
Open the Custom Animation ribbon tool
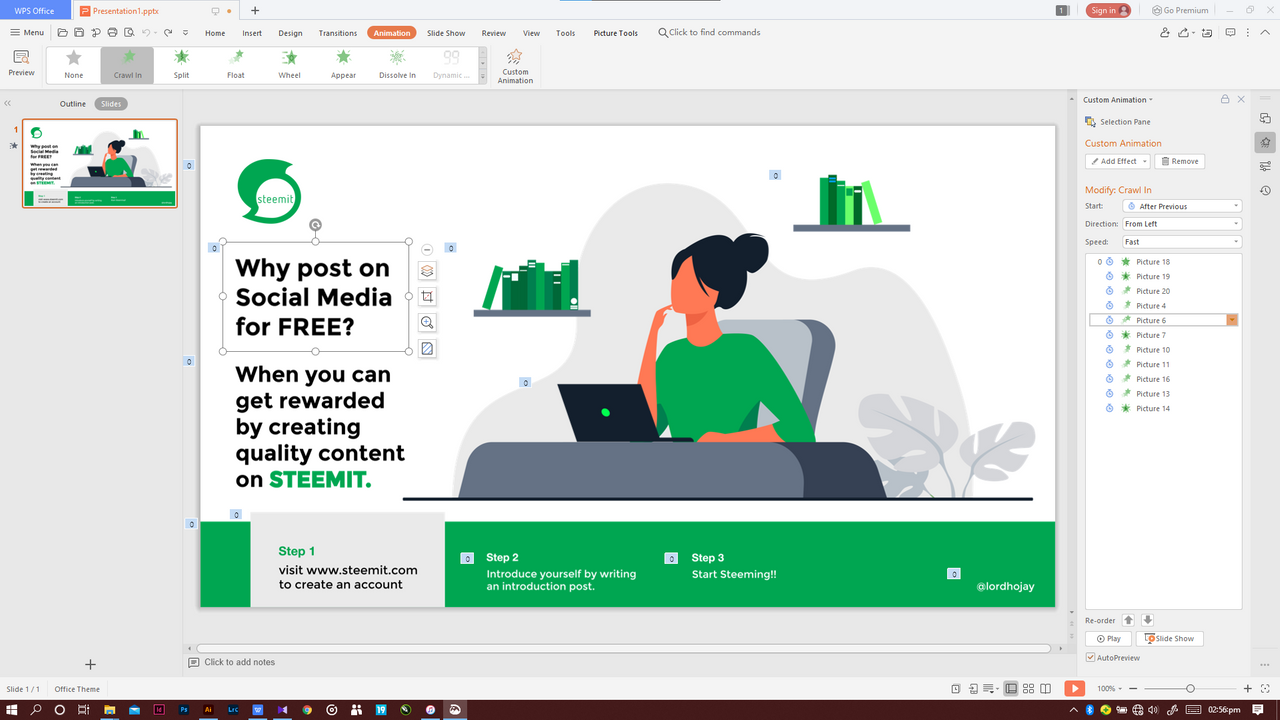pos(515,66)
